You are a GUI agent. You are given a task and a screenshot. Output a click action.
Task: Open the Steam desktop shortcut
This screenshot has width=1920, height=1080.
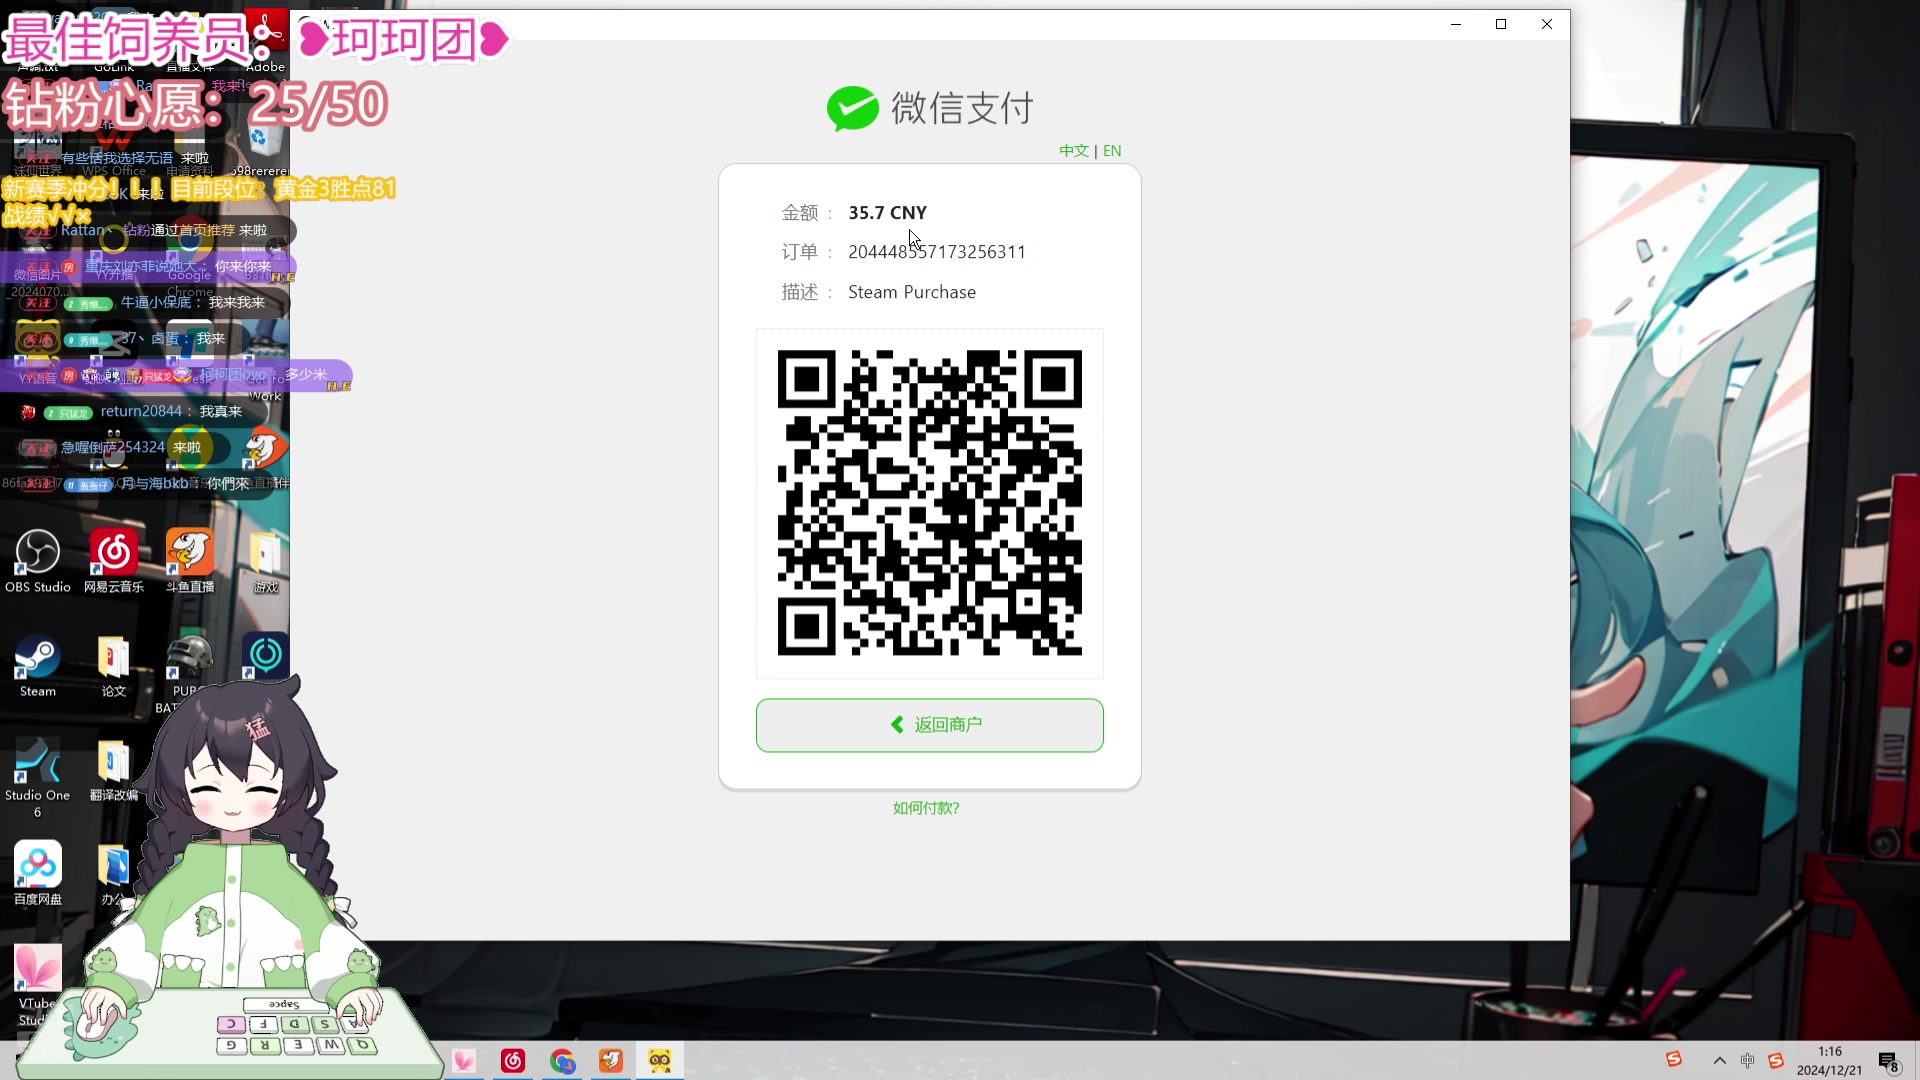(38, 666)
